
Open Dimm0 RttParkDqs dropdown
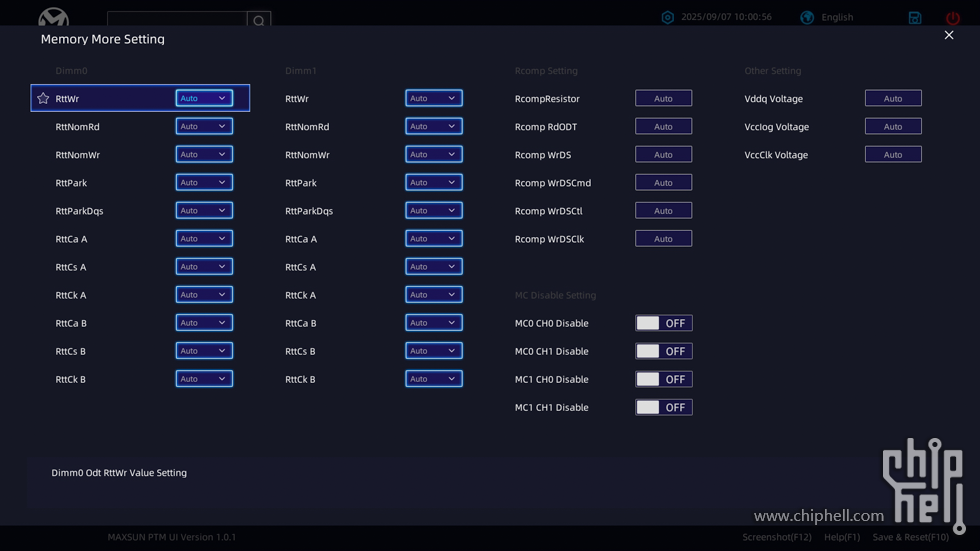click(x=204, y=211)
